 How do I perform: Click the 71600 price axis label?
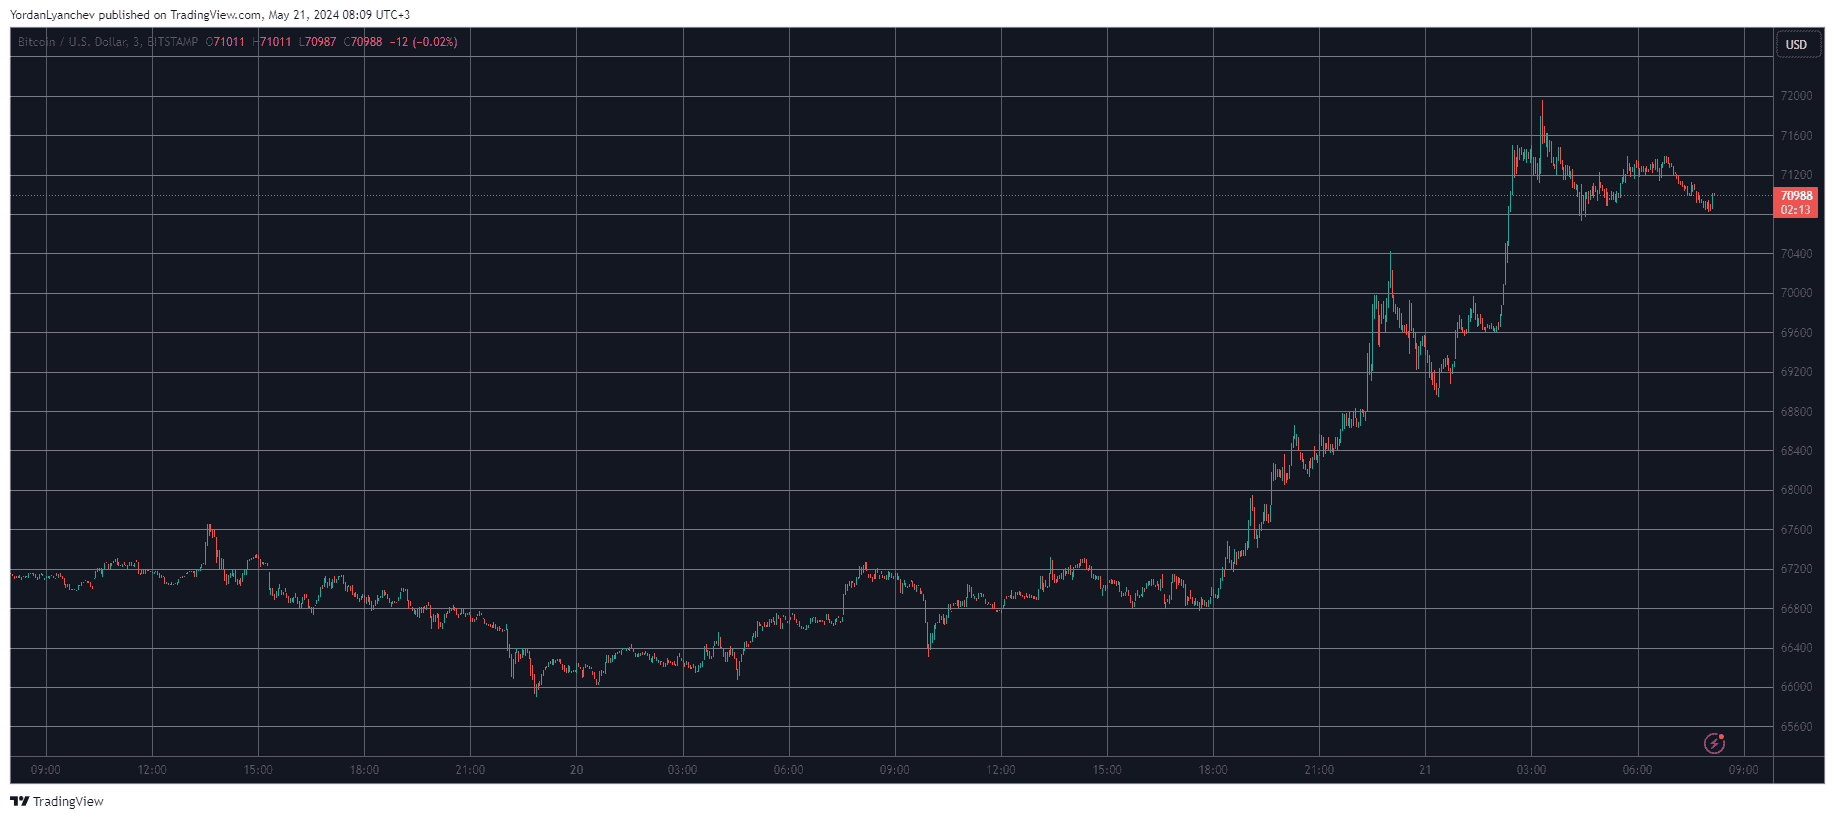click(1796, 136)
